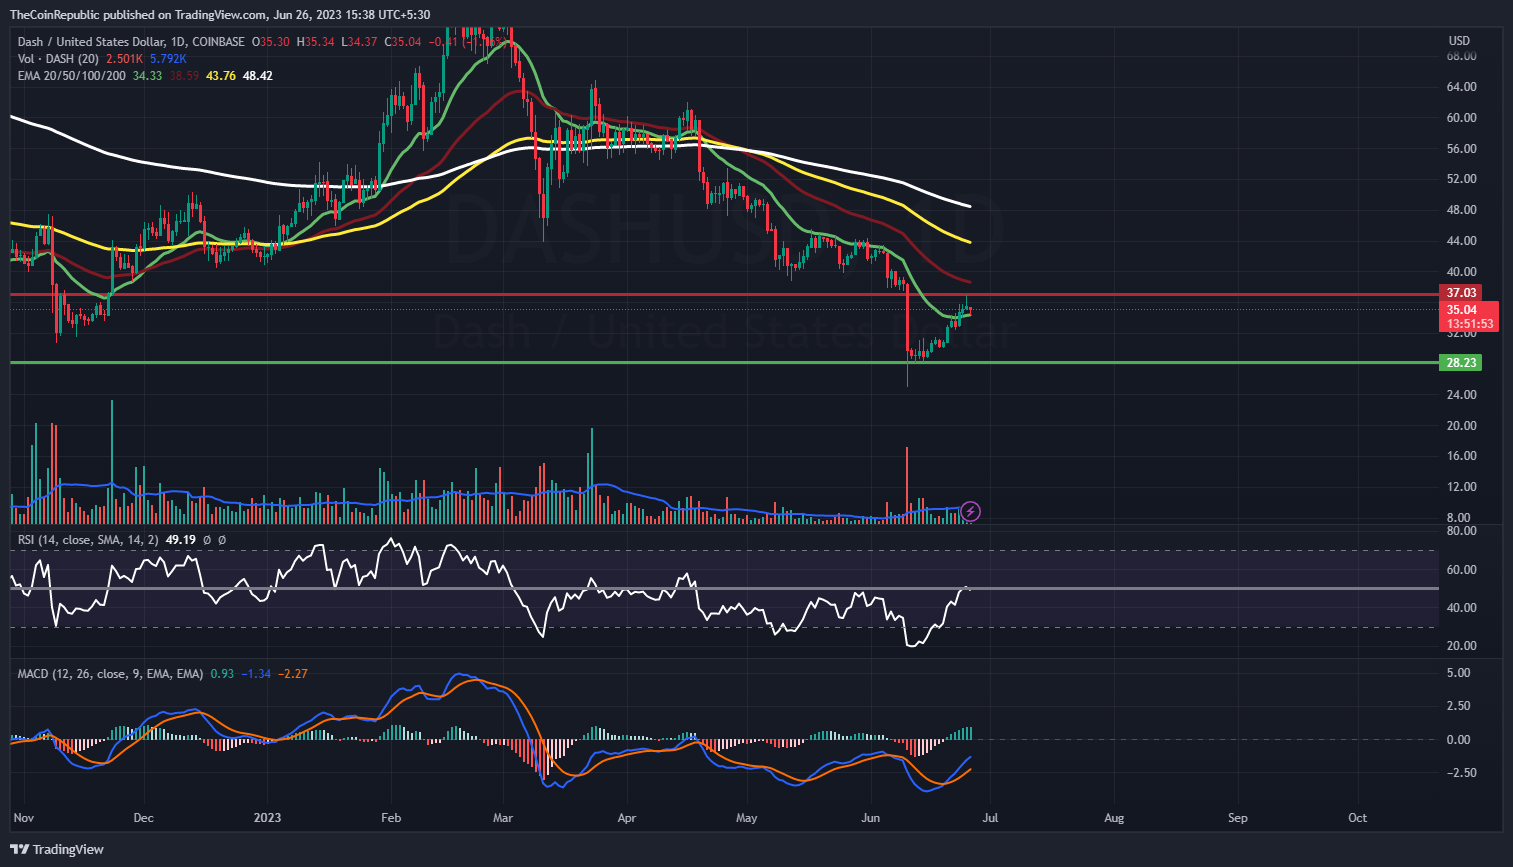Click the dark red EMA value 38.59

pyautogui.click(x=184, y=76)
